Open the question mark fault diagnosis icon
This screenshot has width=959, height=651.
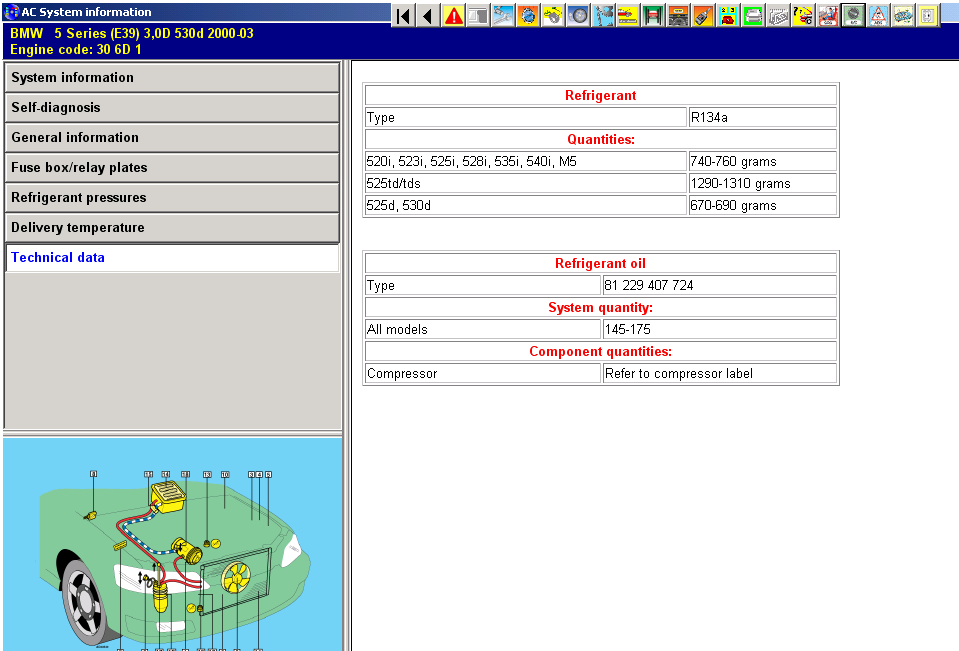804,16
